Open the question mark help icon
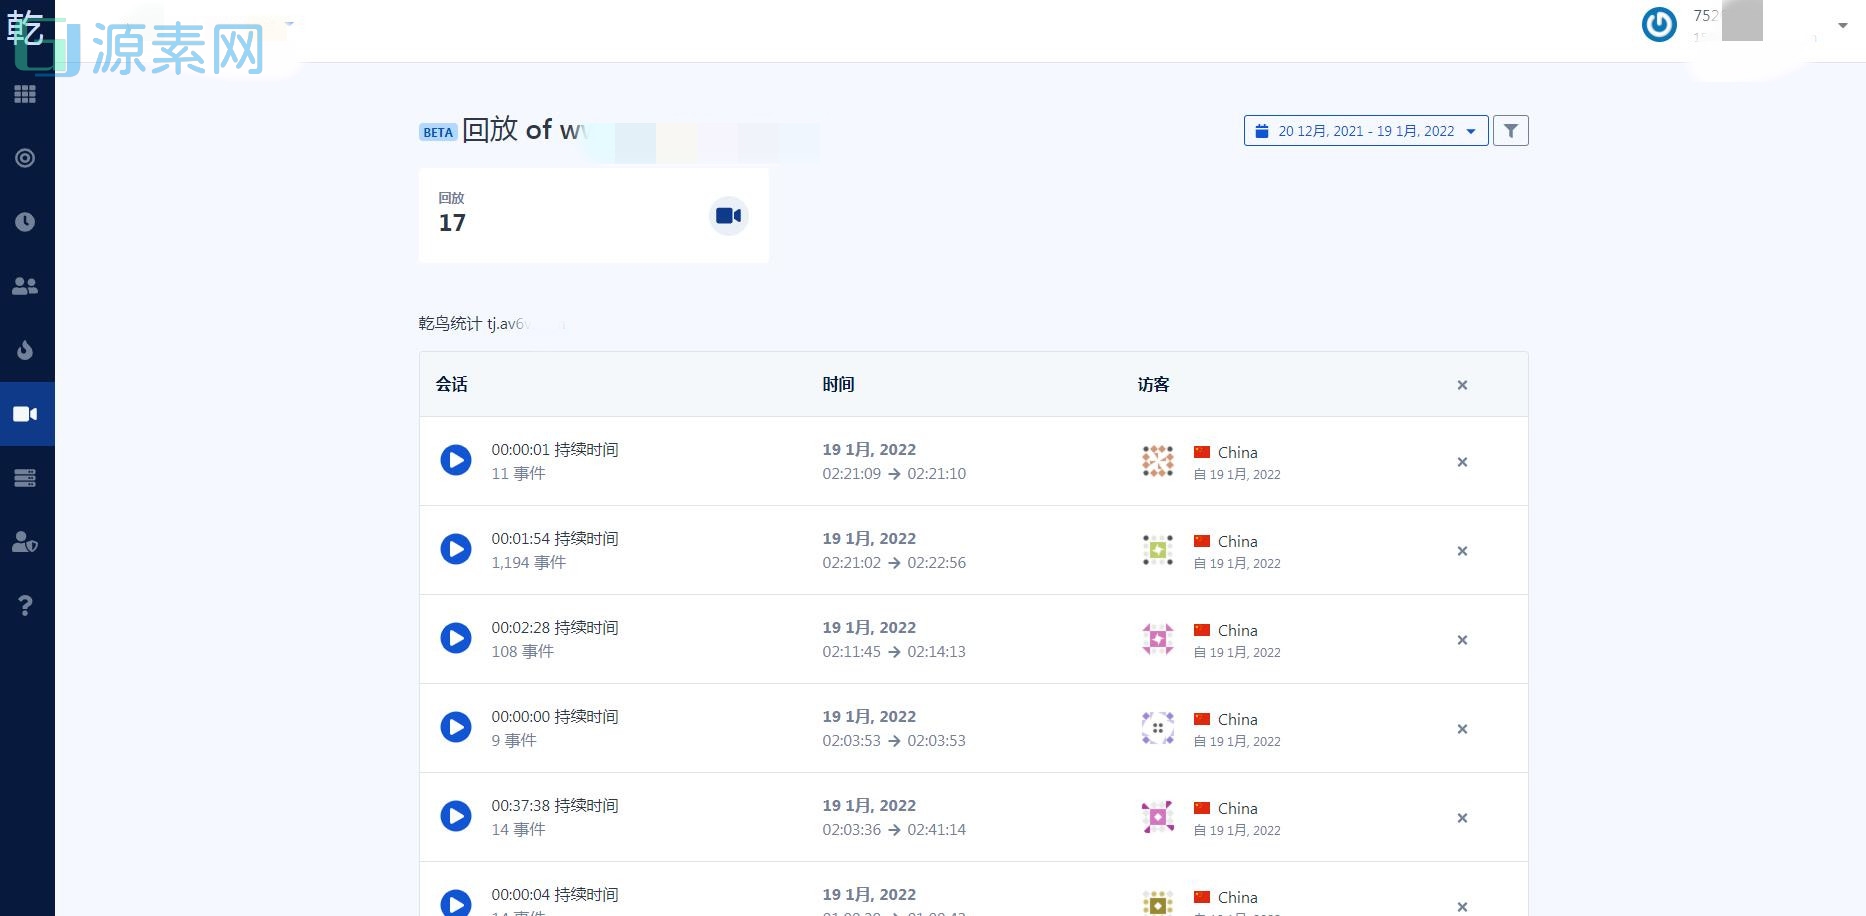 coord(25,606)
